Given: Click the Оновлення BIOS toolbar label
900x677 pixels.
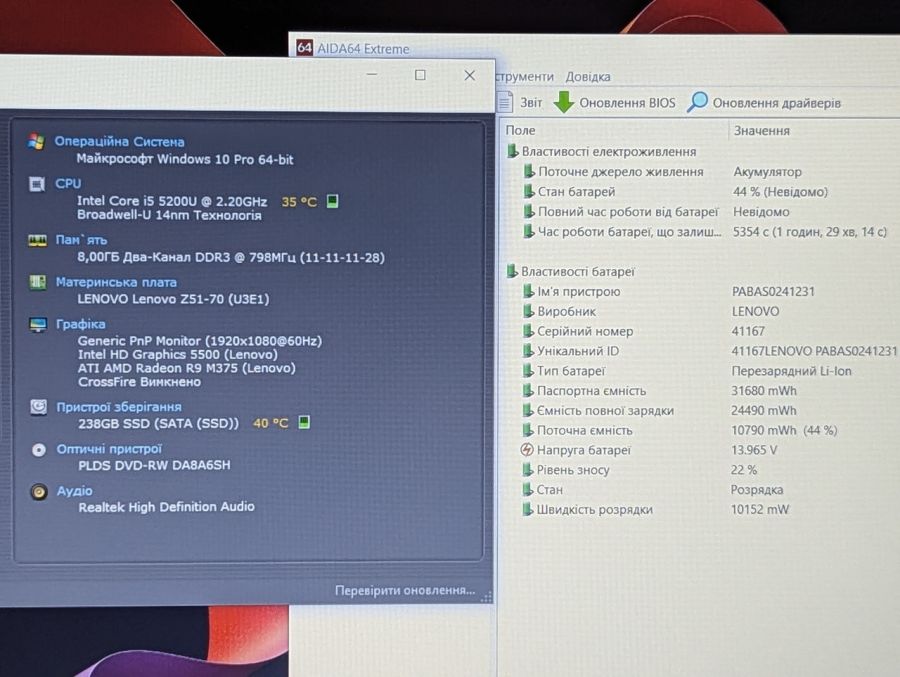Looking at the screenshot, I should coord(627,103).
